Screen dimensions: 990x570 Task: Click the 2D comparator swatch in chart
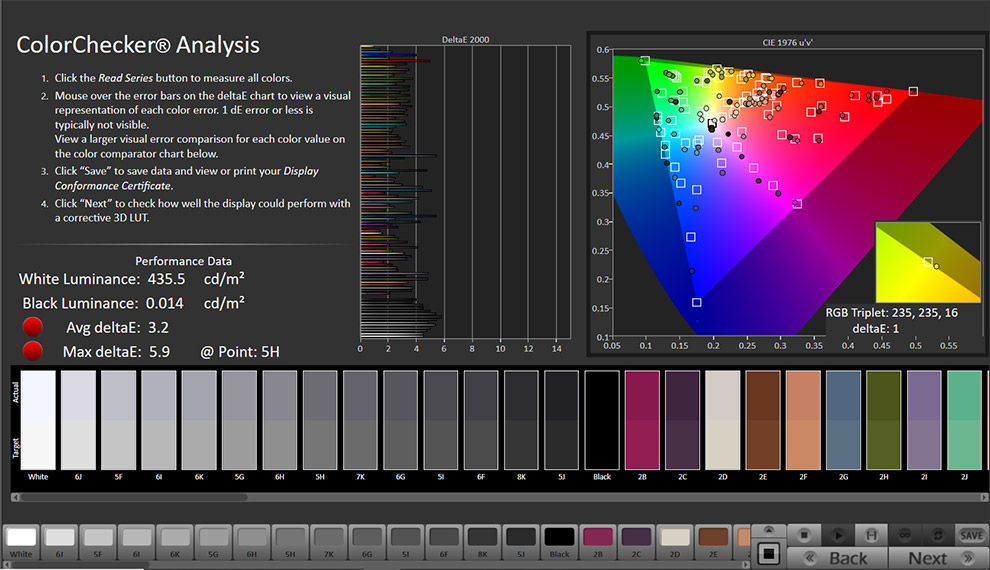pyautogui.click(x=722, y=420)
